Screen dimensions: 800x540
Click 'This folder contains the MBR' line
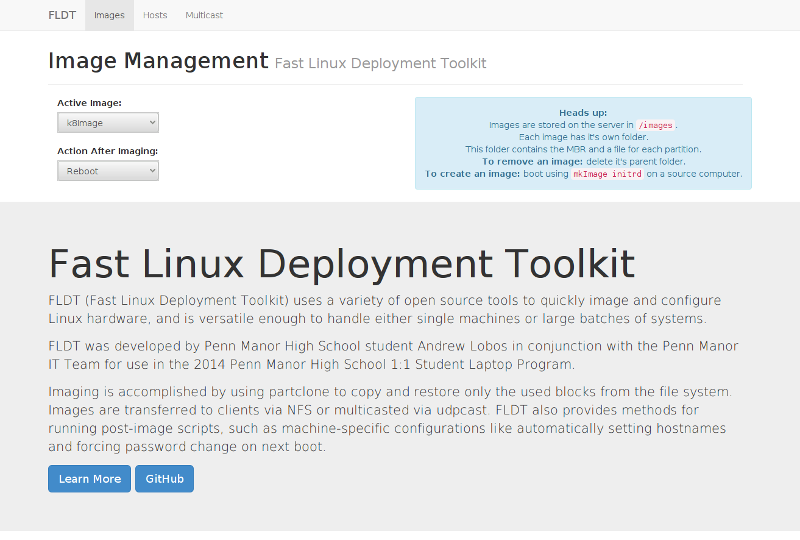583,150
